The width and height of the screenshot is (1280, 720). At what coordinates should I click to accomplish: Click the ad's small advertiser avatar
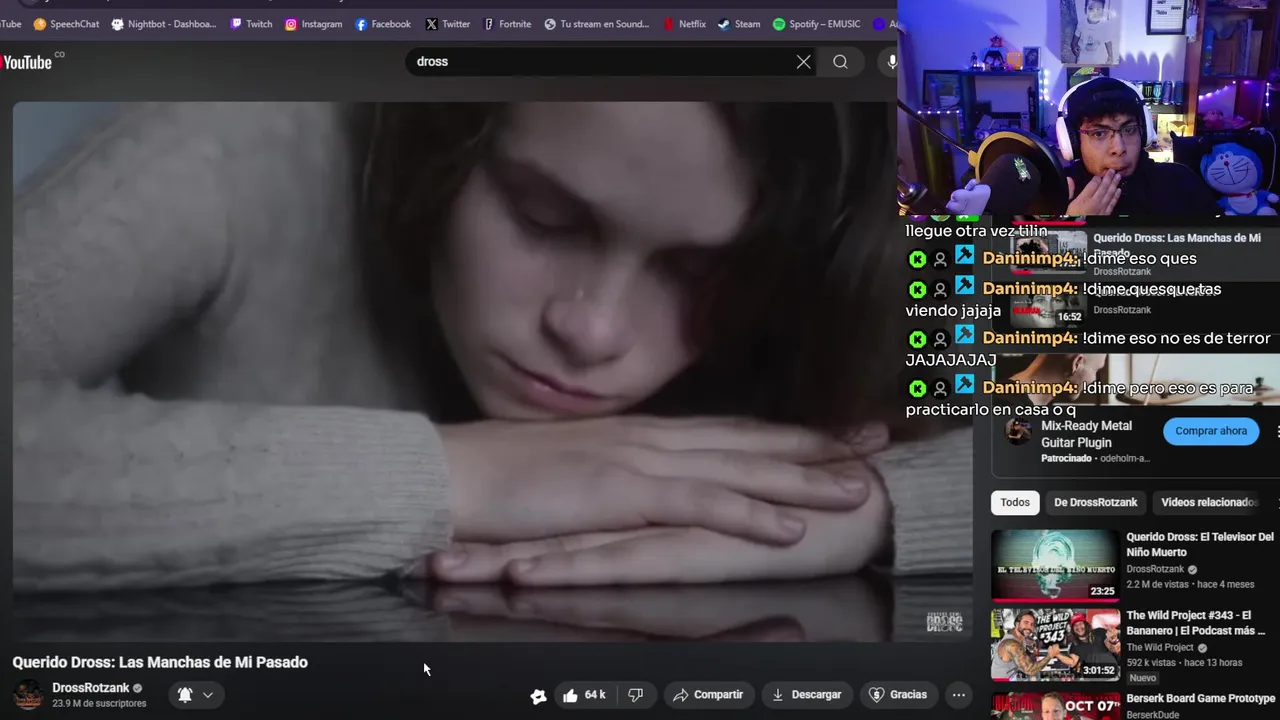[x=1018, y=432]
